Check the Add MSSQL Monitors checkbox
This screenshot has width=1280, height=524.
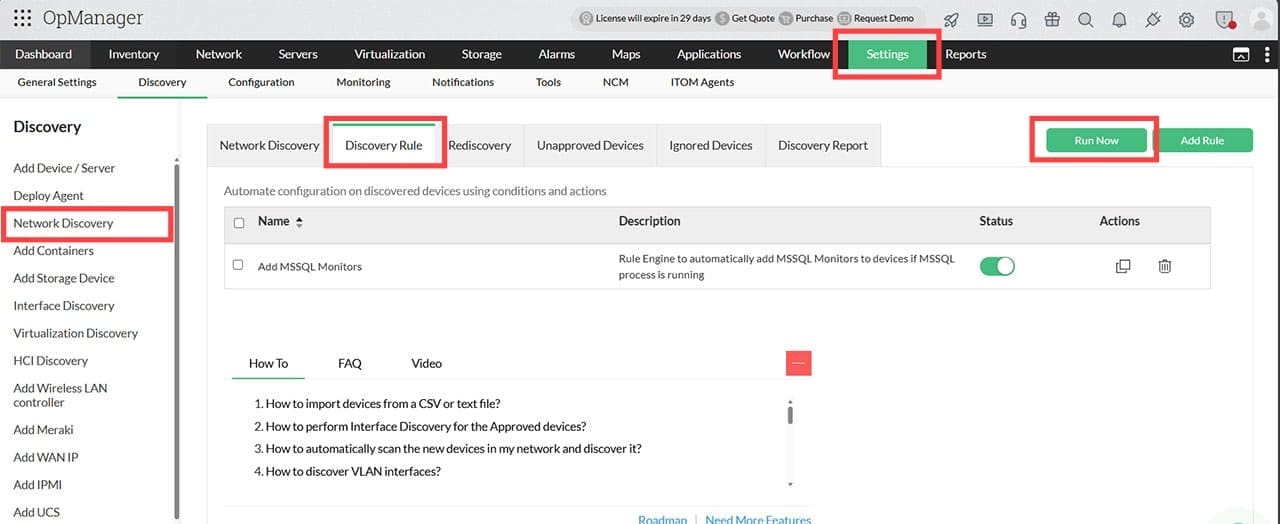pos(238,265)
